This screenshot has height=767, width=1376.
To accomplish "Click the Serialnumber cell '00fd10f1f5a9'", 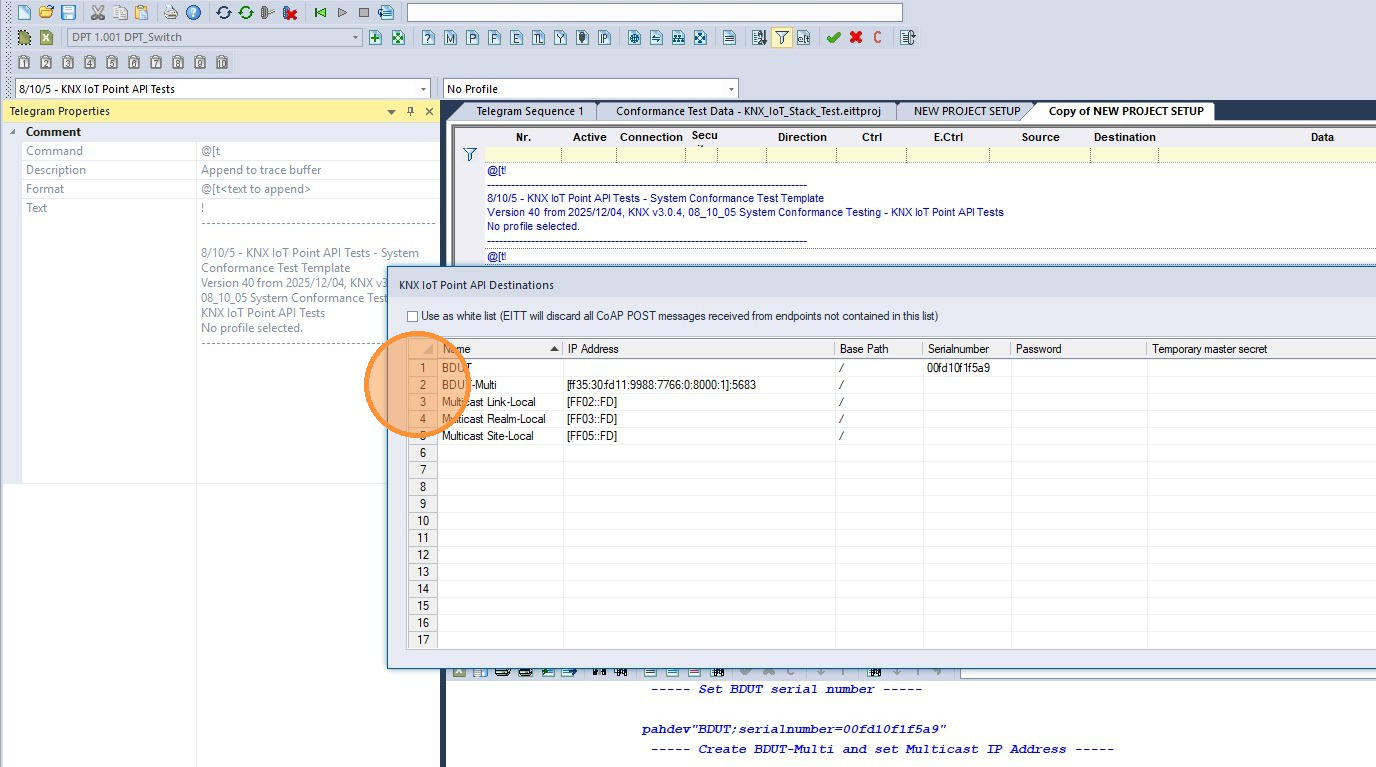I will coord(966,368).
